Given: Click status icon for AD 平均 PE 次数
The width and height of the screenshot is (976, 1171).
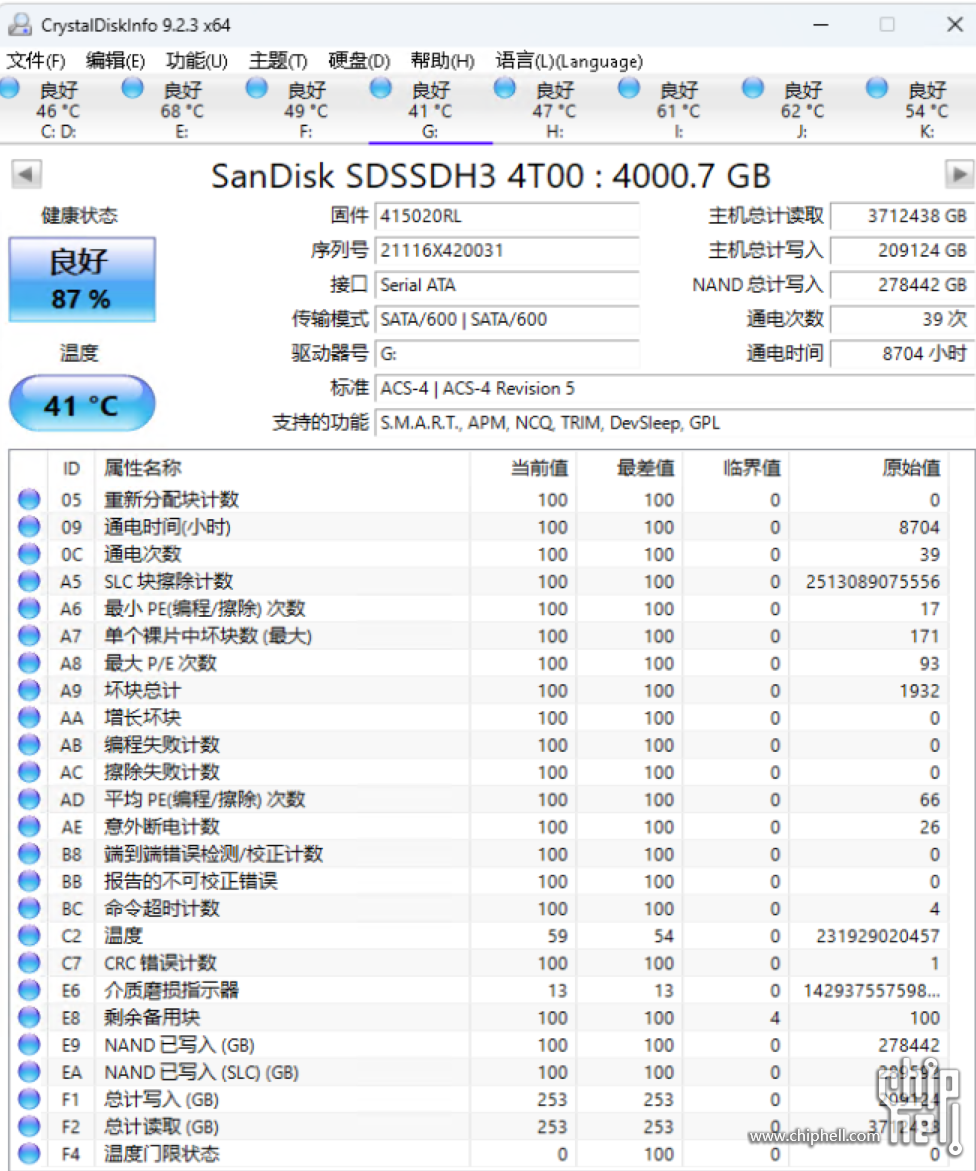Looking at the screenshot, I should pyautogui.click(x=29, y=799).
